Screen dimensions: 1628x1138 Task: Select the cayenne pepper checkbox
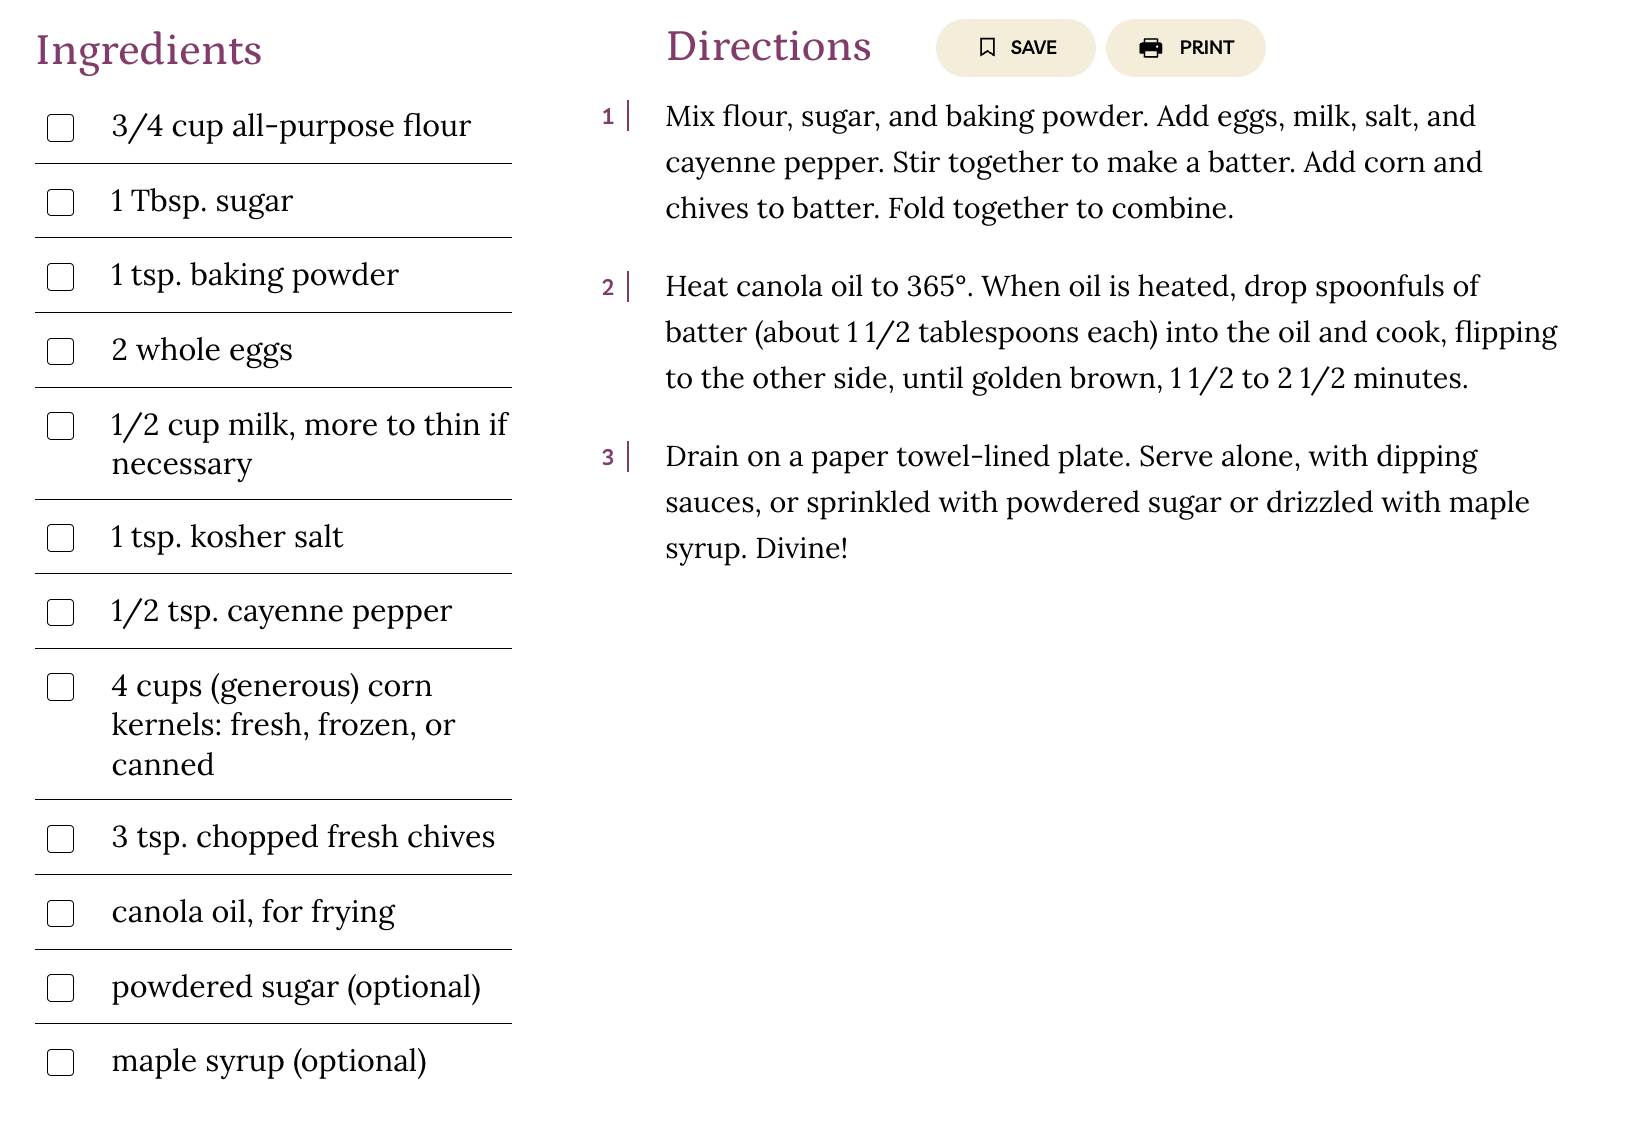pos(61,613)
